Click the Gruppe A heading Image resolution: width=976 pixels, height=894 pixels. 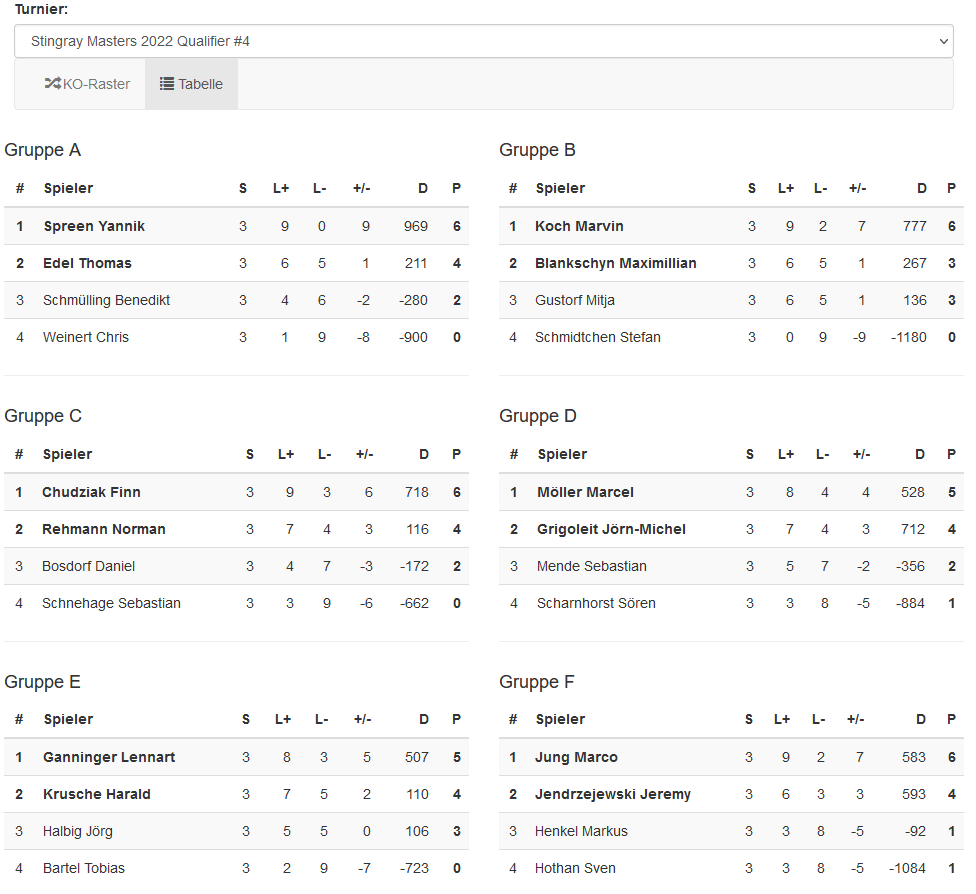(43, 150)
